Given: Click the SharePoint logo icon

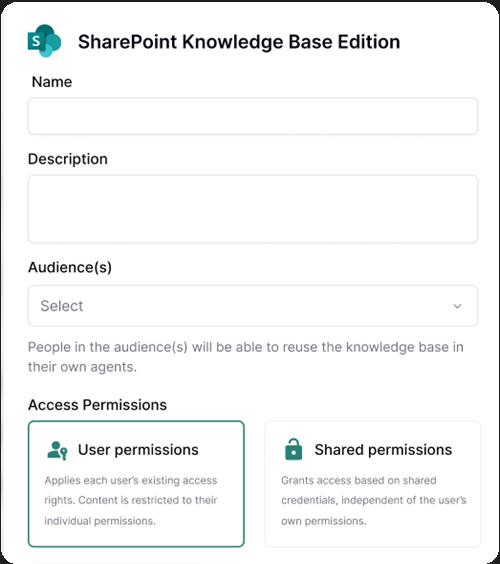Looking at the screenshot, I should click(x=45, y=41).
